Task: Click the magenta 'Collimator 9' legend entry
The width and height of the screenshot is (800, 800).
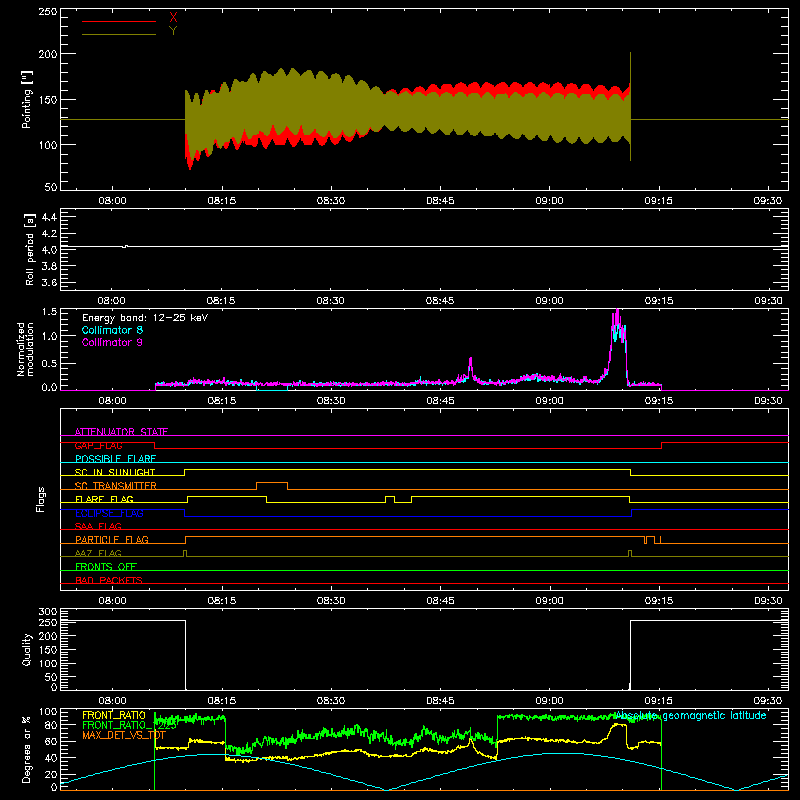Action: [112, 342]
